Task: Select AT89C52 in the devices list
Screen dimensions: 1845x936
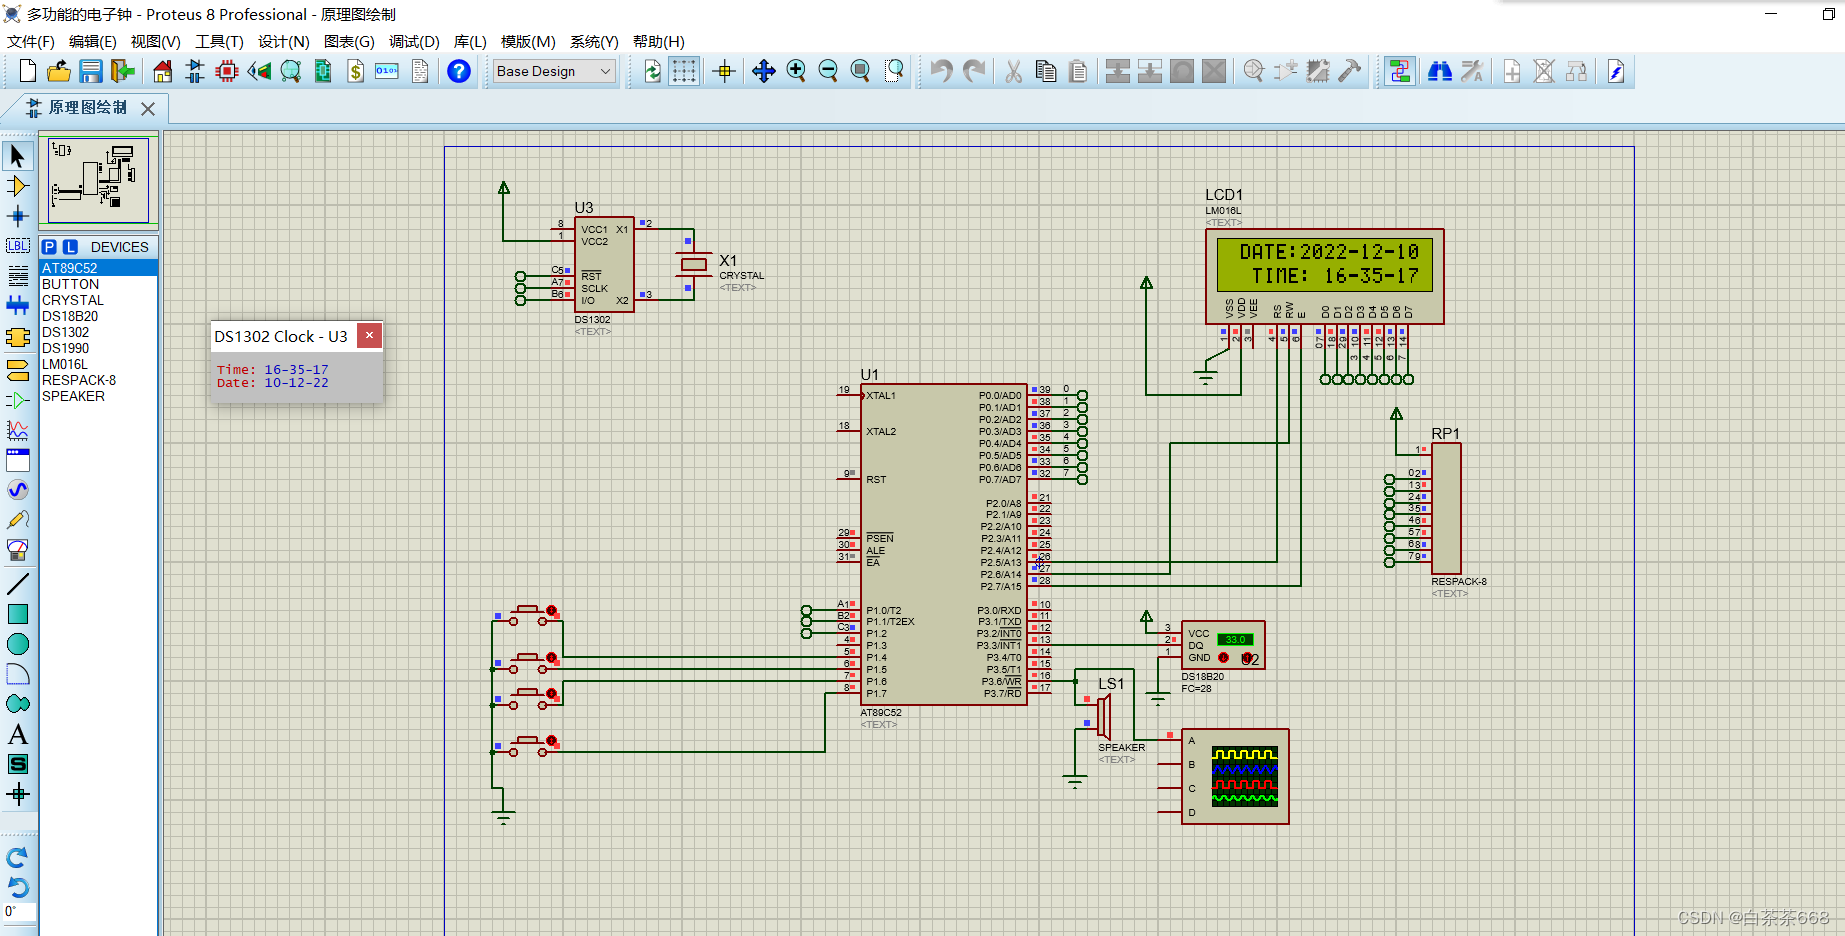Action: click(x=98, y=268)
